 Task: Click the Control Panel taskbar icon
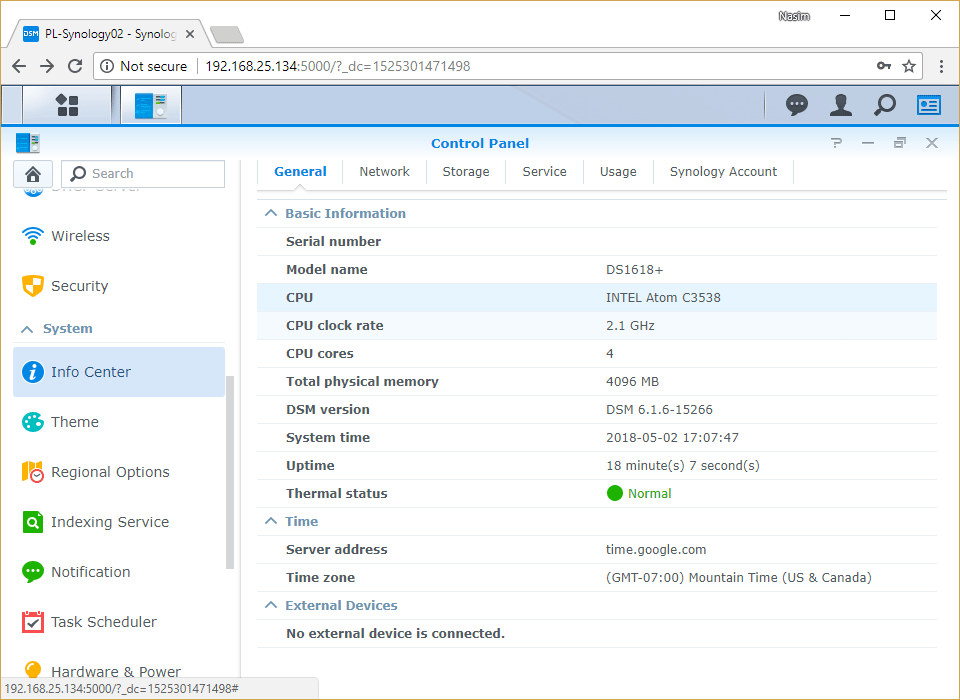151,105
